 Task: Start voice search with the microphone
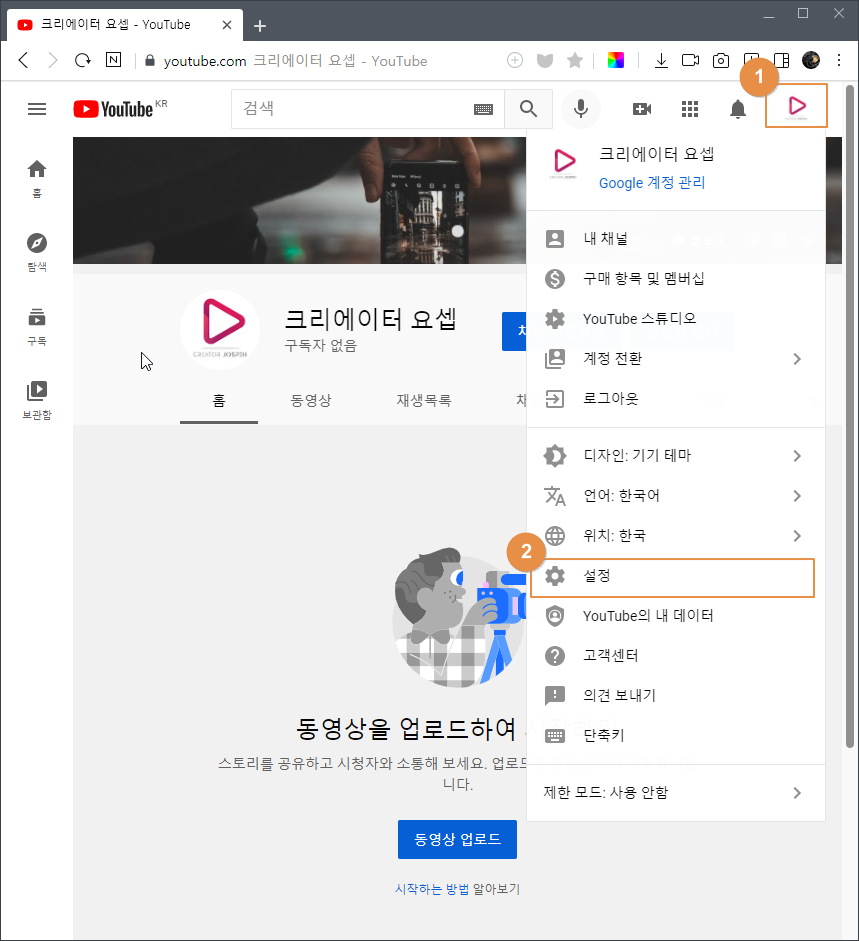(x=580, y=109)
